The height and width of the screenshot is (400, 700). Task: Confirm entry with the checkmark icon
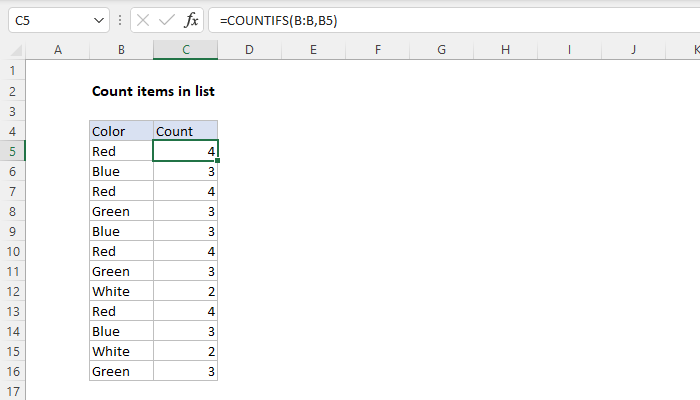[167, 21]
